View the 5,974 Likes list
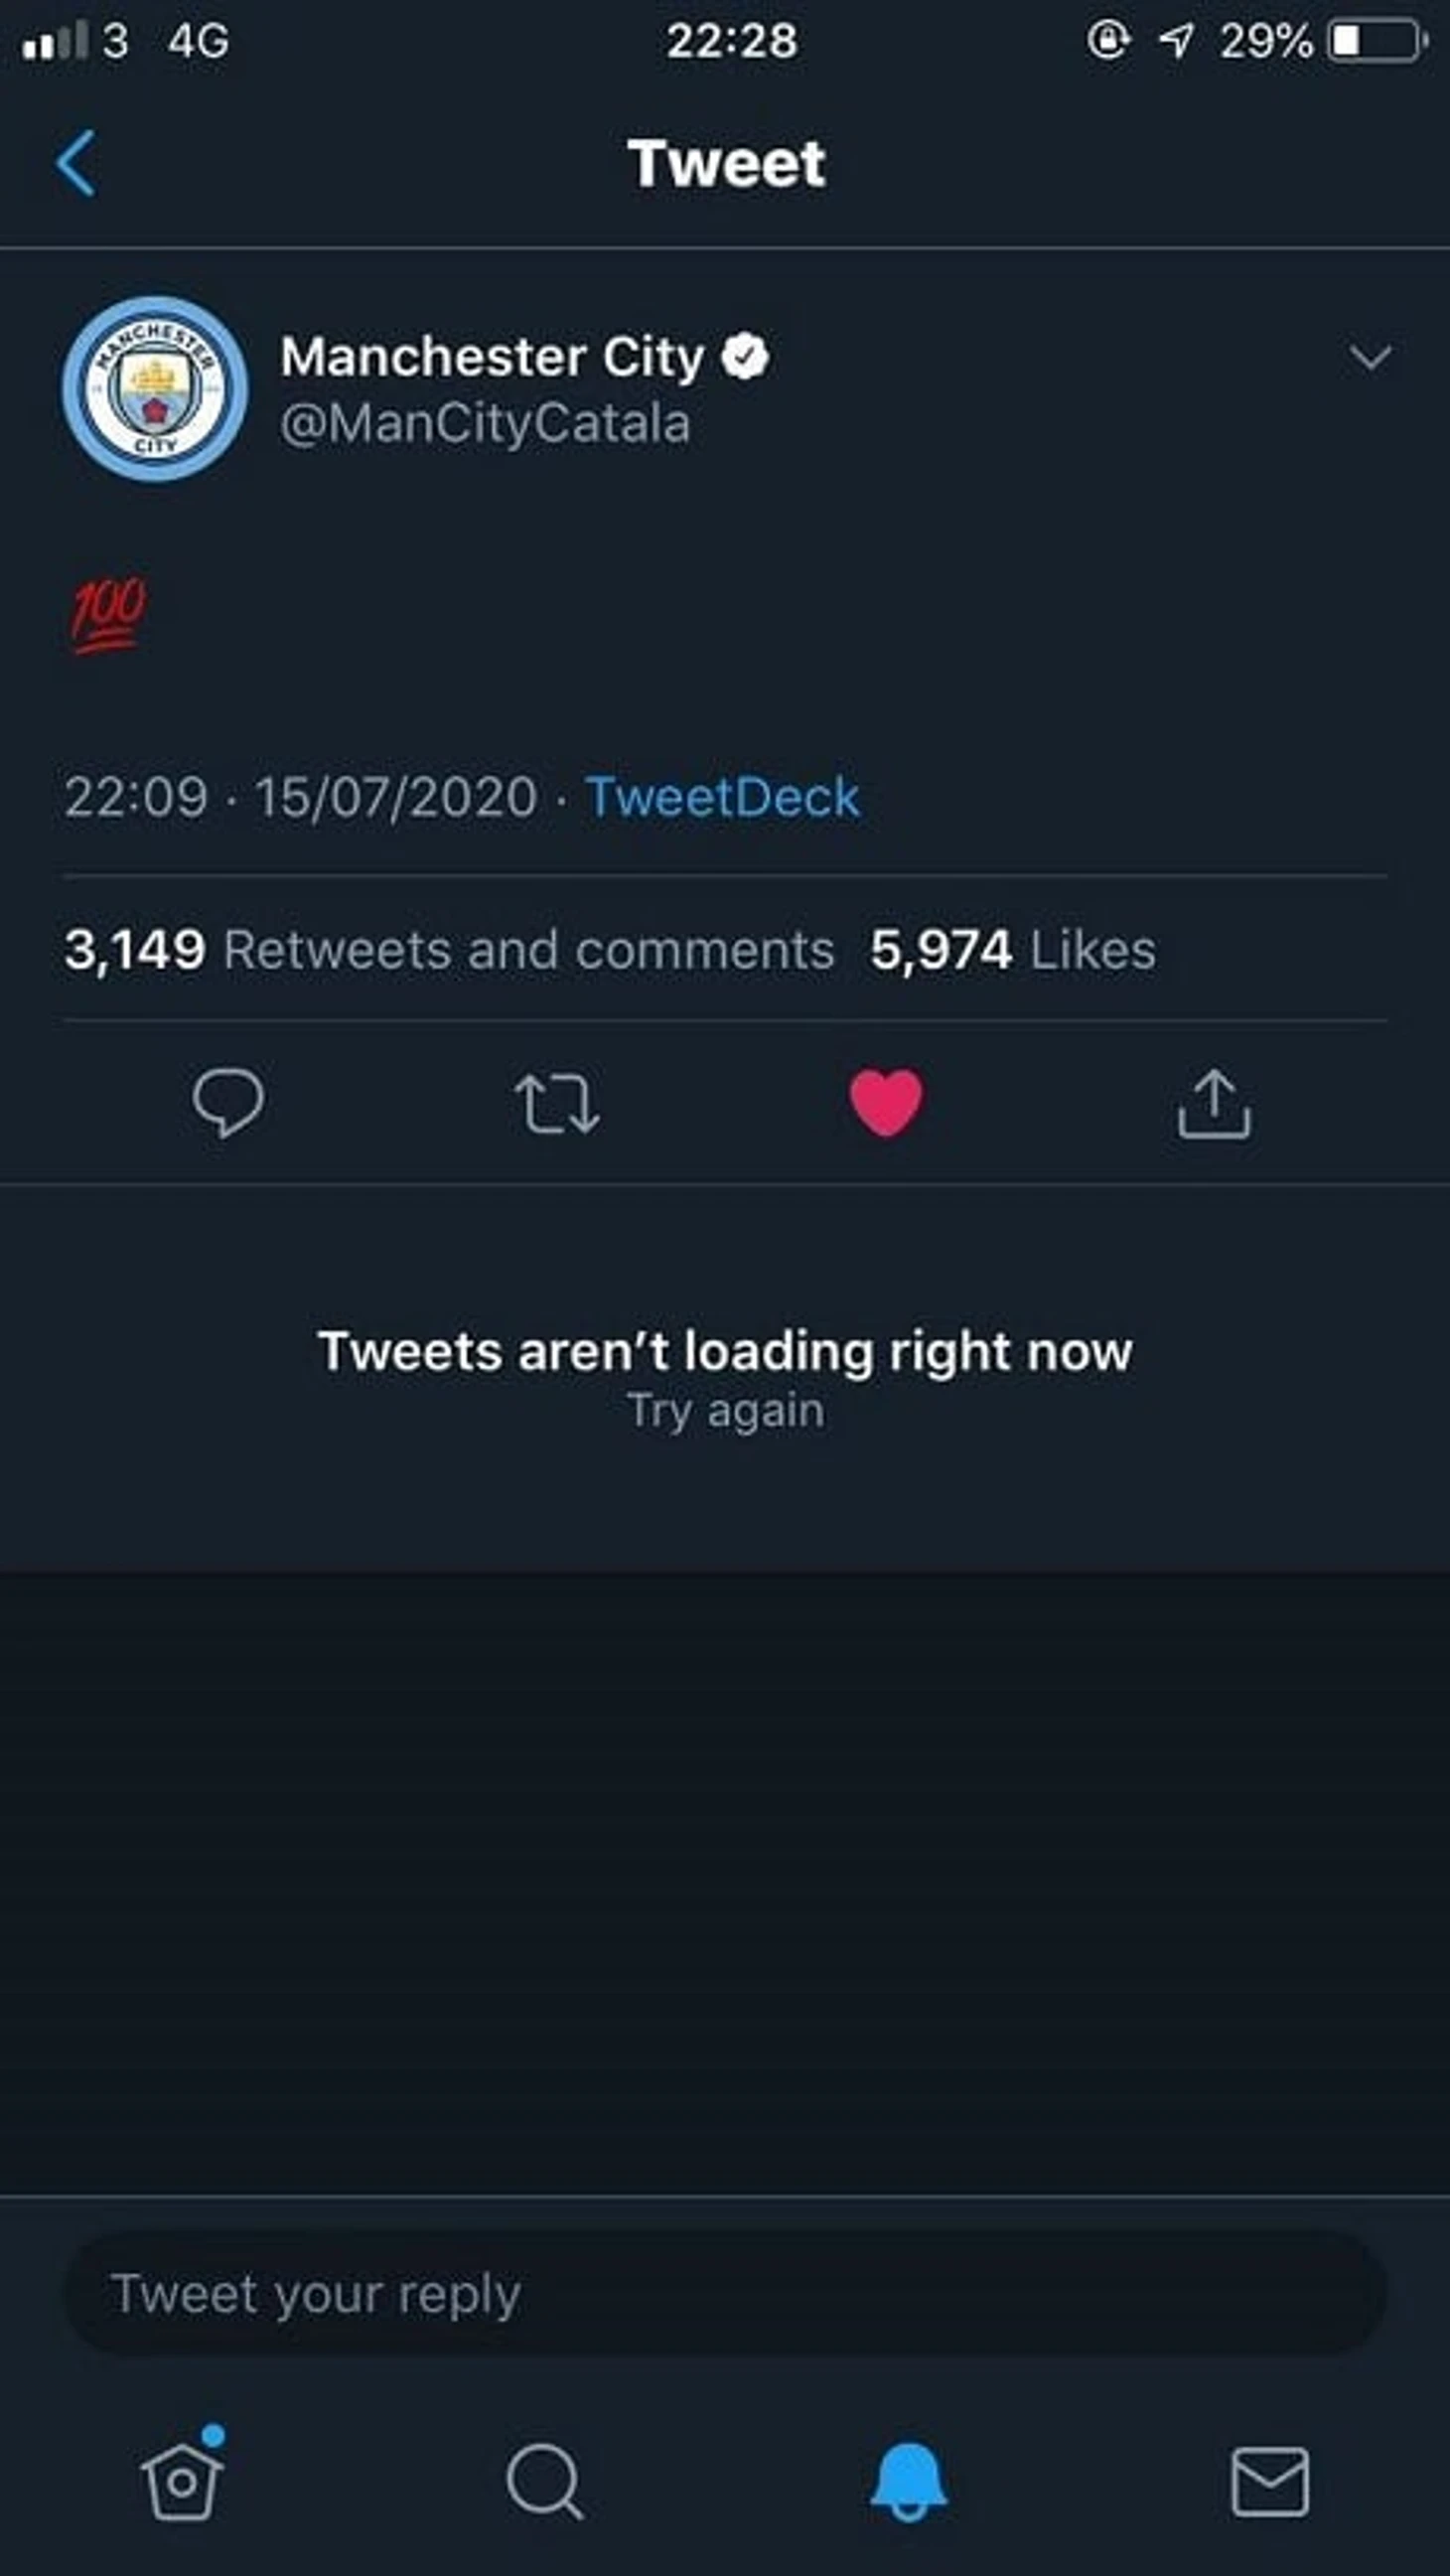Viewport: 1450px width, 2576px height. (x=1012, y=949)
